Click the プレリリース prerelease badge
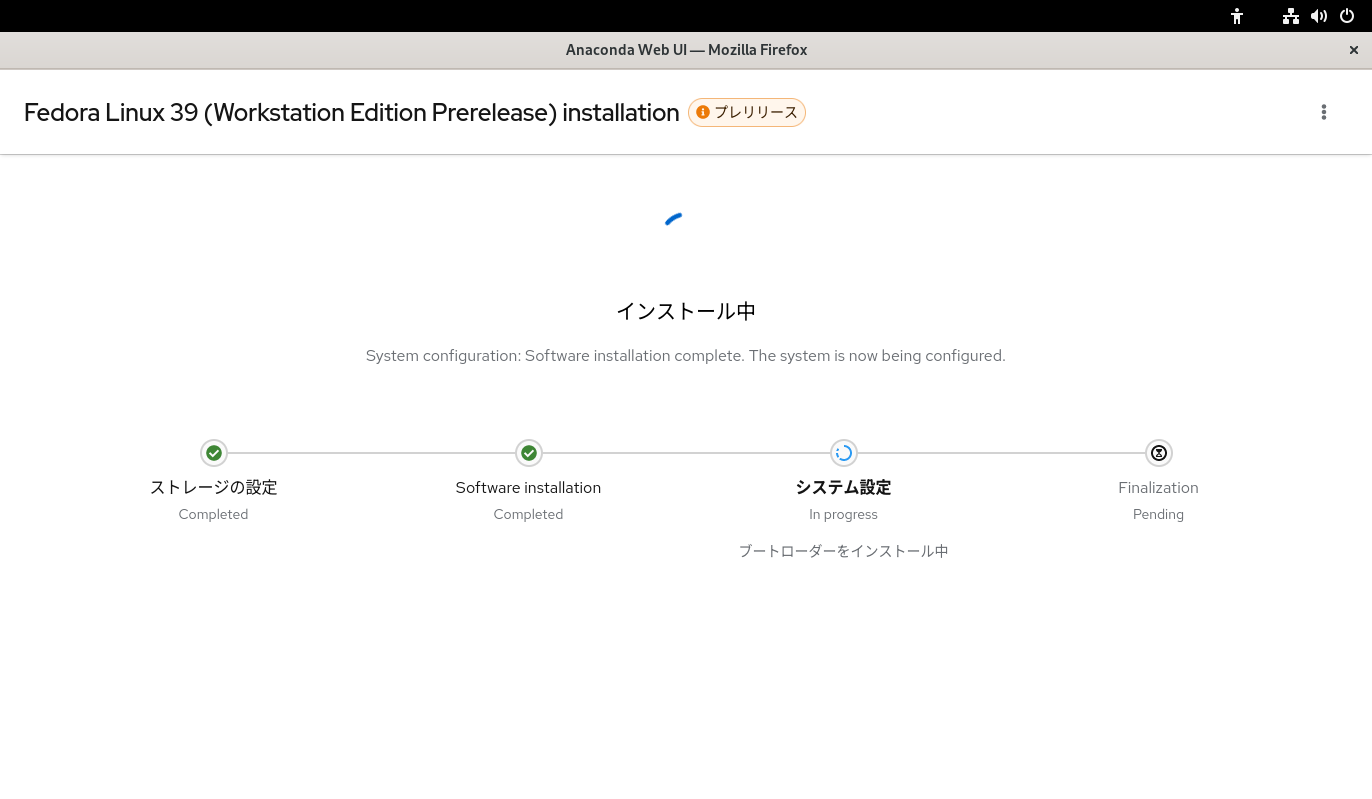The image size is (1372, 799). coord(747,112)
